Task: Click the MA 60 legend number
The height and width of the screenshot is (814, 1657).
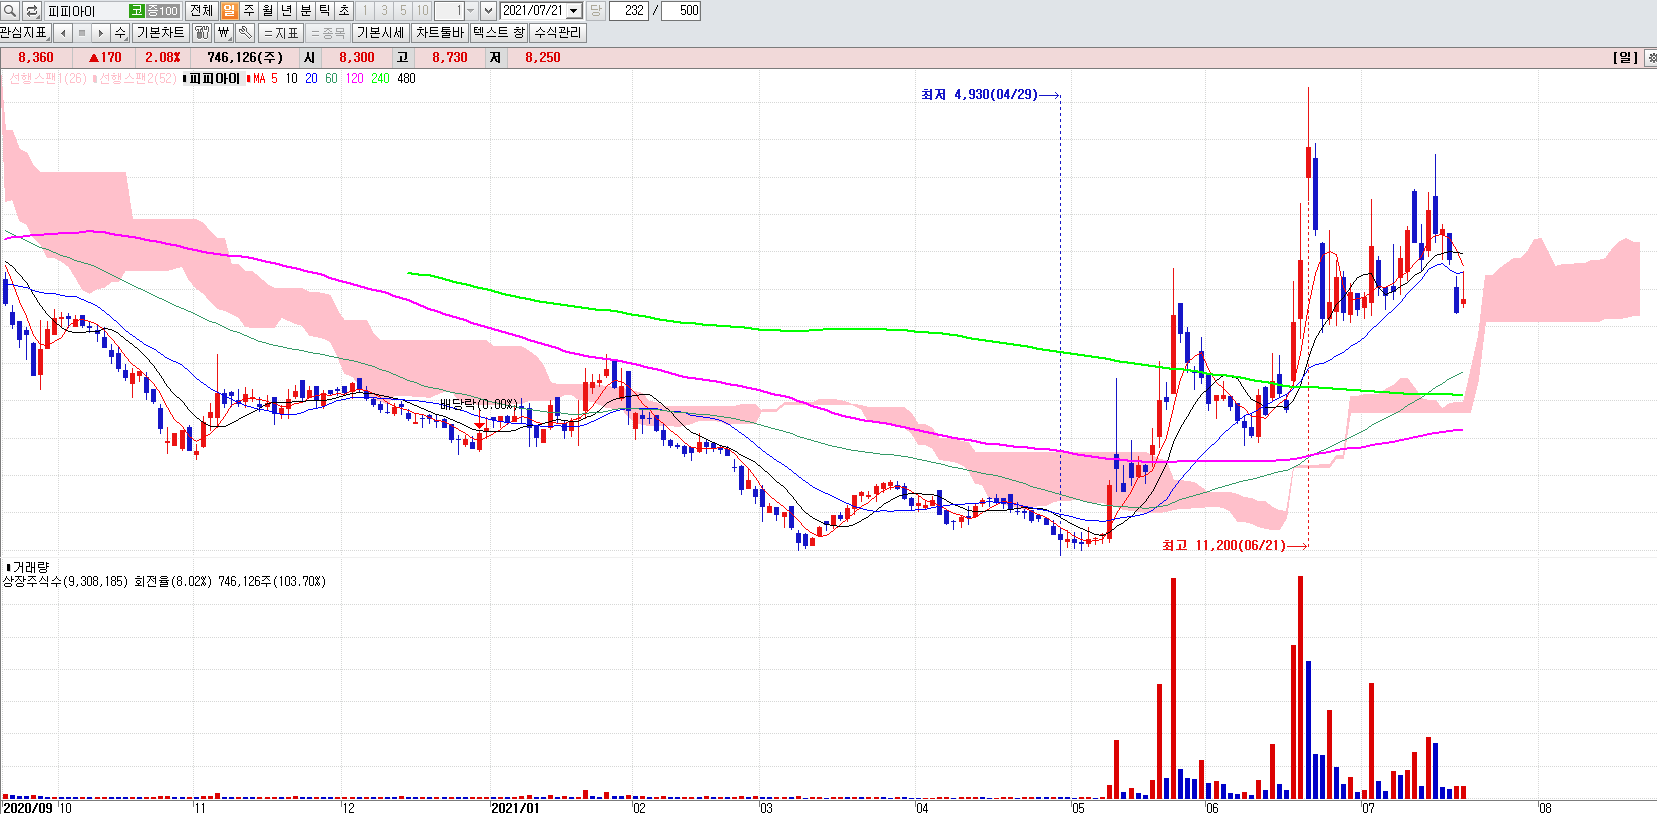Action: (331, 78)
